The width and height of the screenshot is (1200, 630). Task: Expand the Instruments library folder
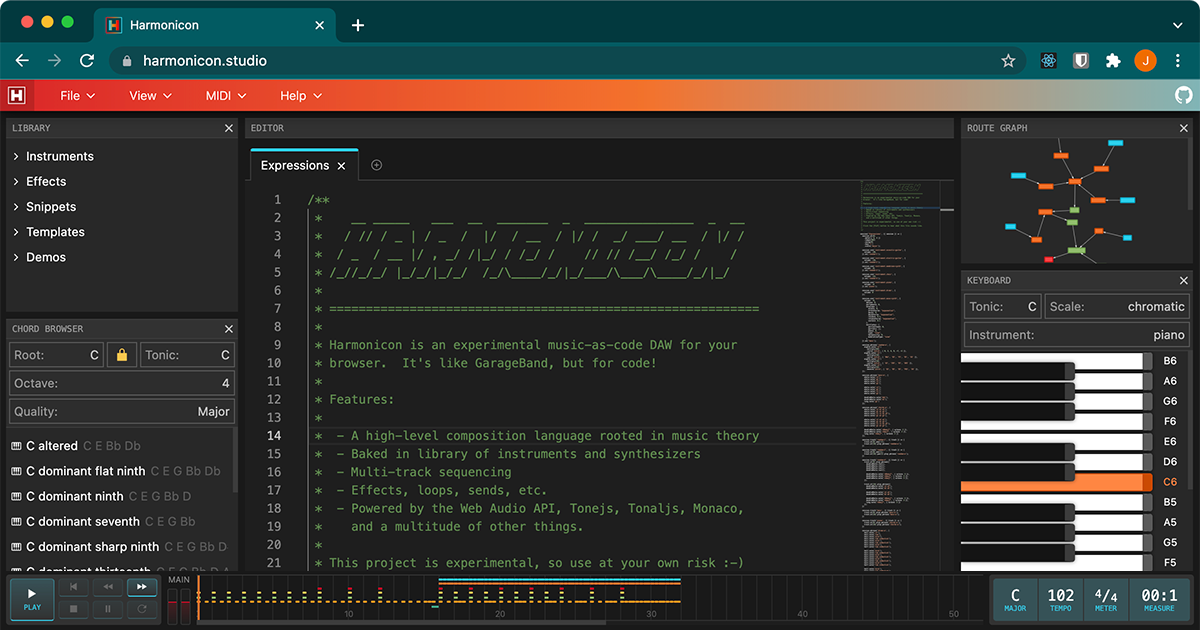[53, 156]
